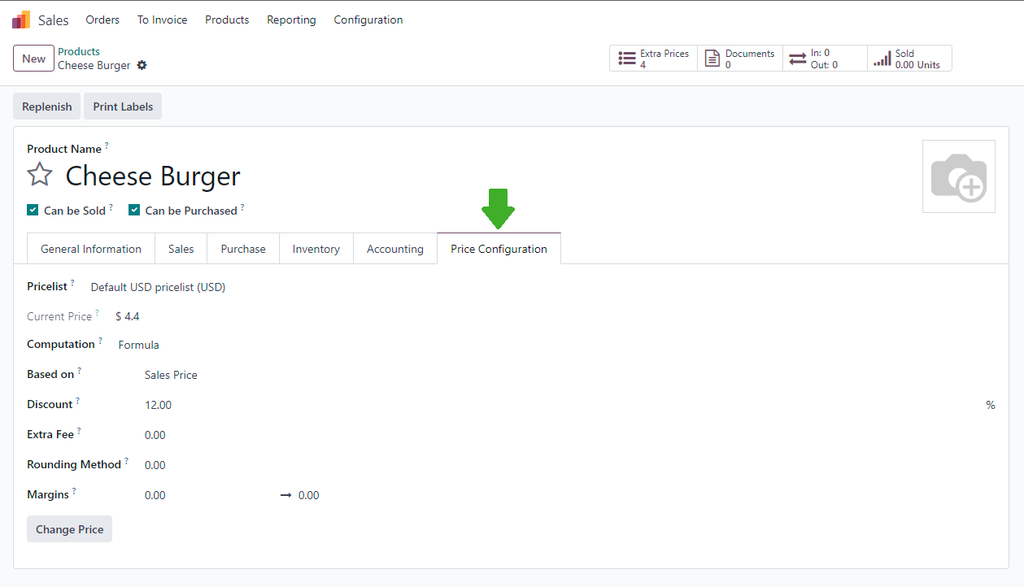Open the Pricelist dropdown field
Screen dimensions: 1024x587
[x=158, y=287]
